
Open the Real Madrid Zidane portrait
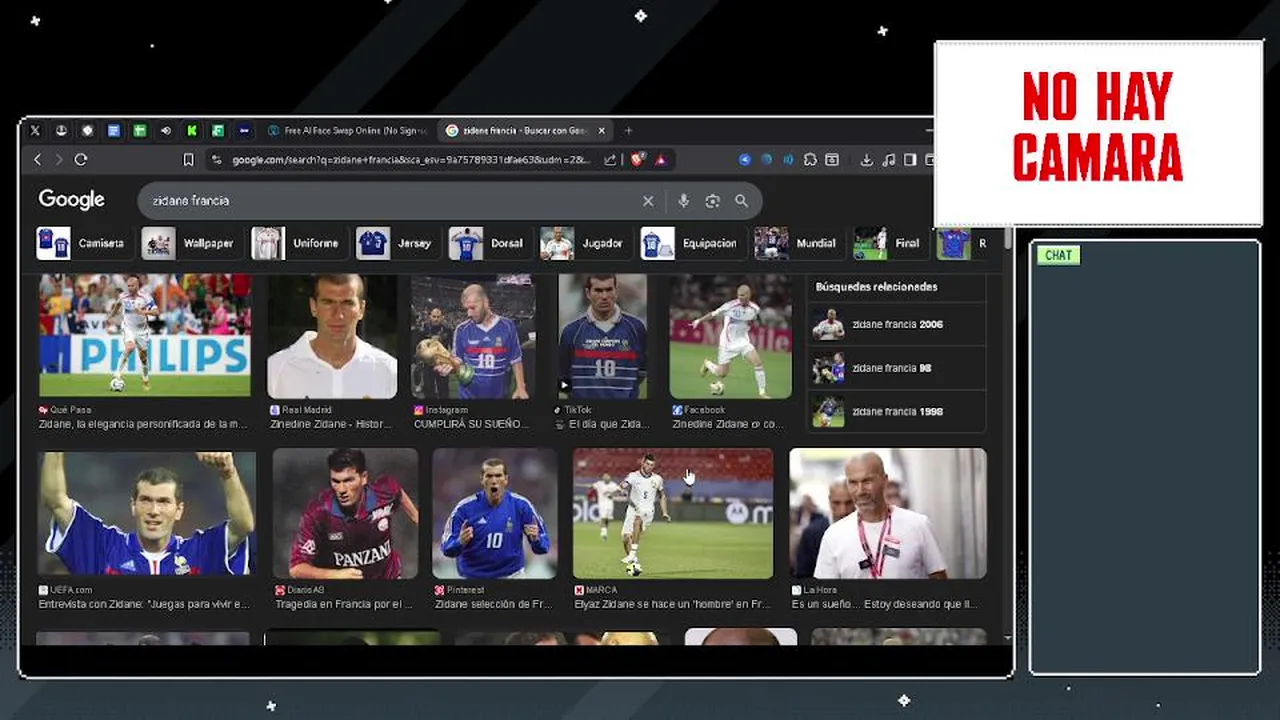click(332, 336)
